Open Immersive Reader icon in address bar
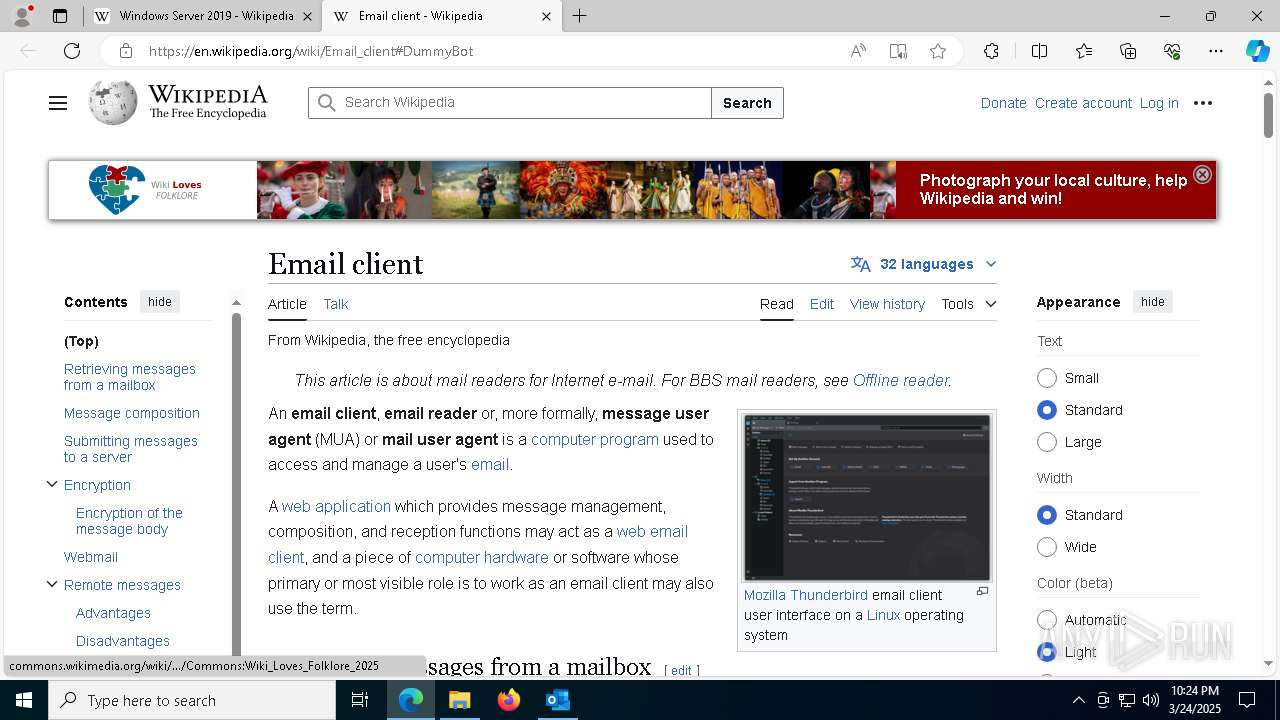 point(898,51)
